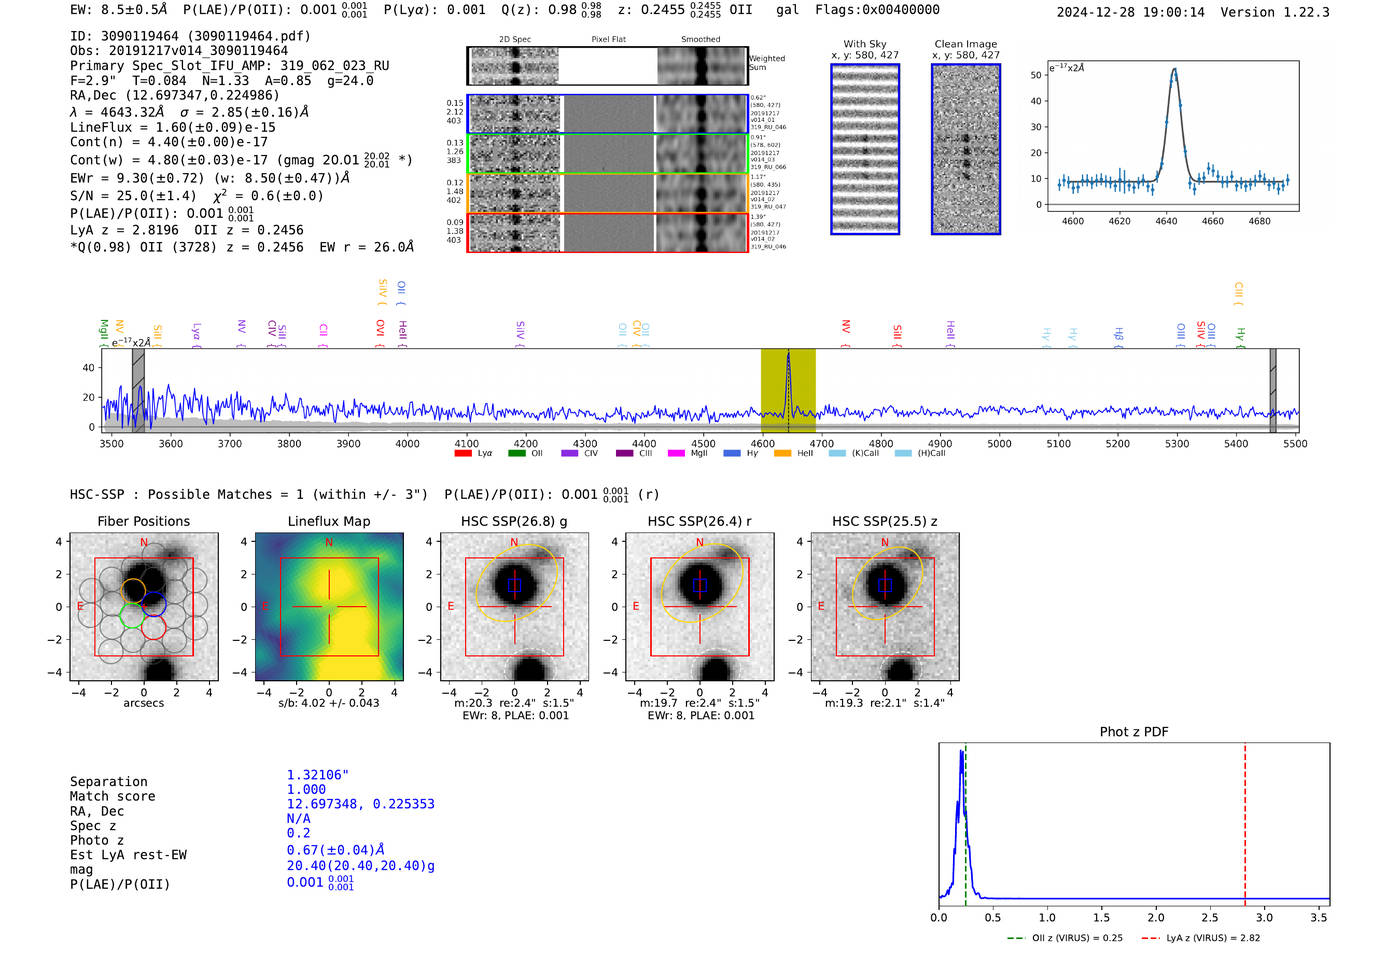Click the purple CIV legend swatch
Viewport: 1400px width, 953px height.
pyautogui.click(x=570, y=453)
